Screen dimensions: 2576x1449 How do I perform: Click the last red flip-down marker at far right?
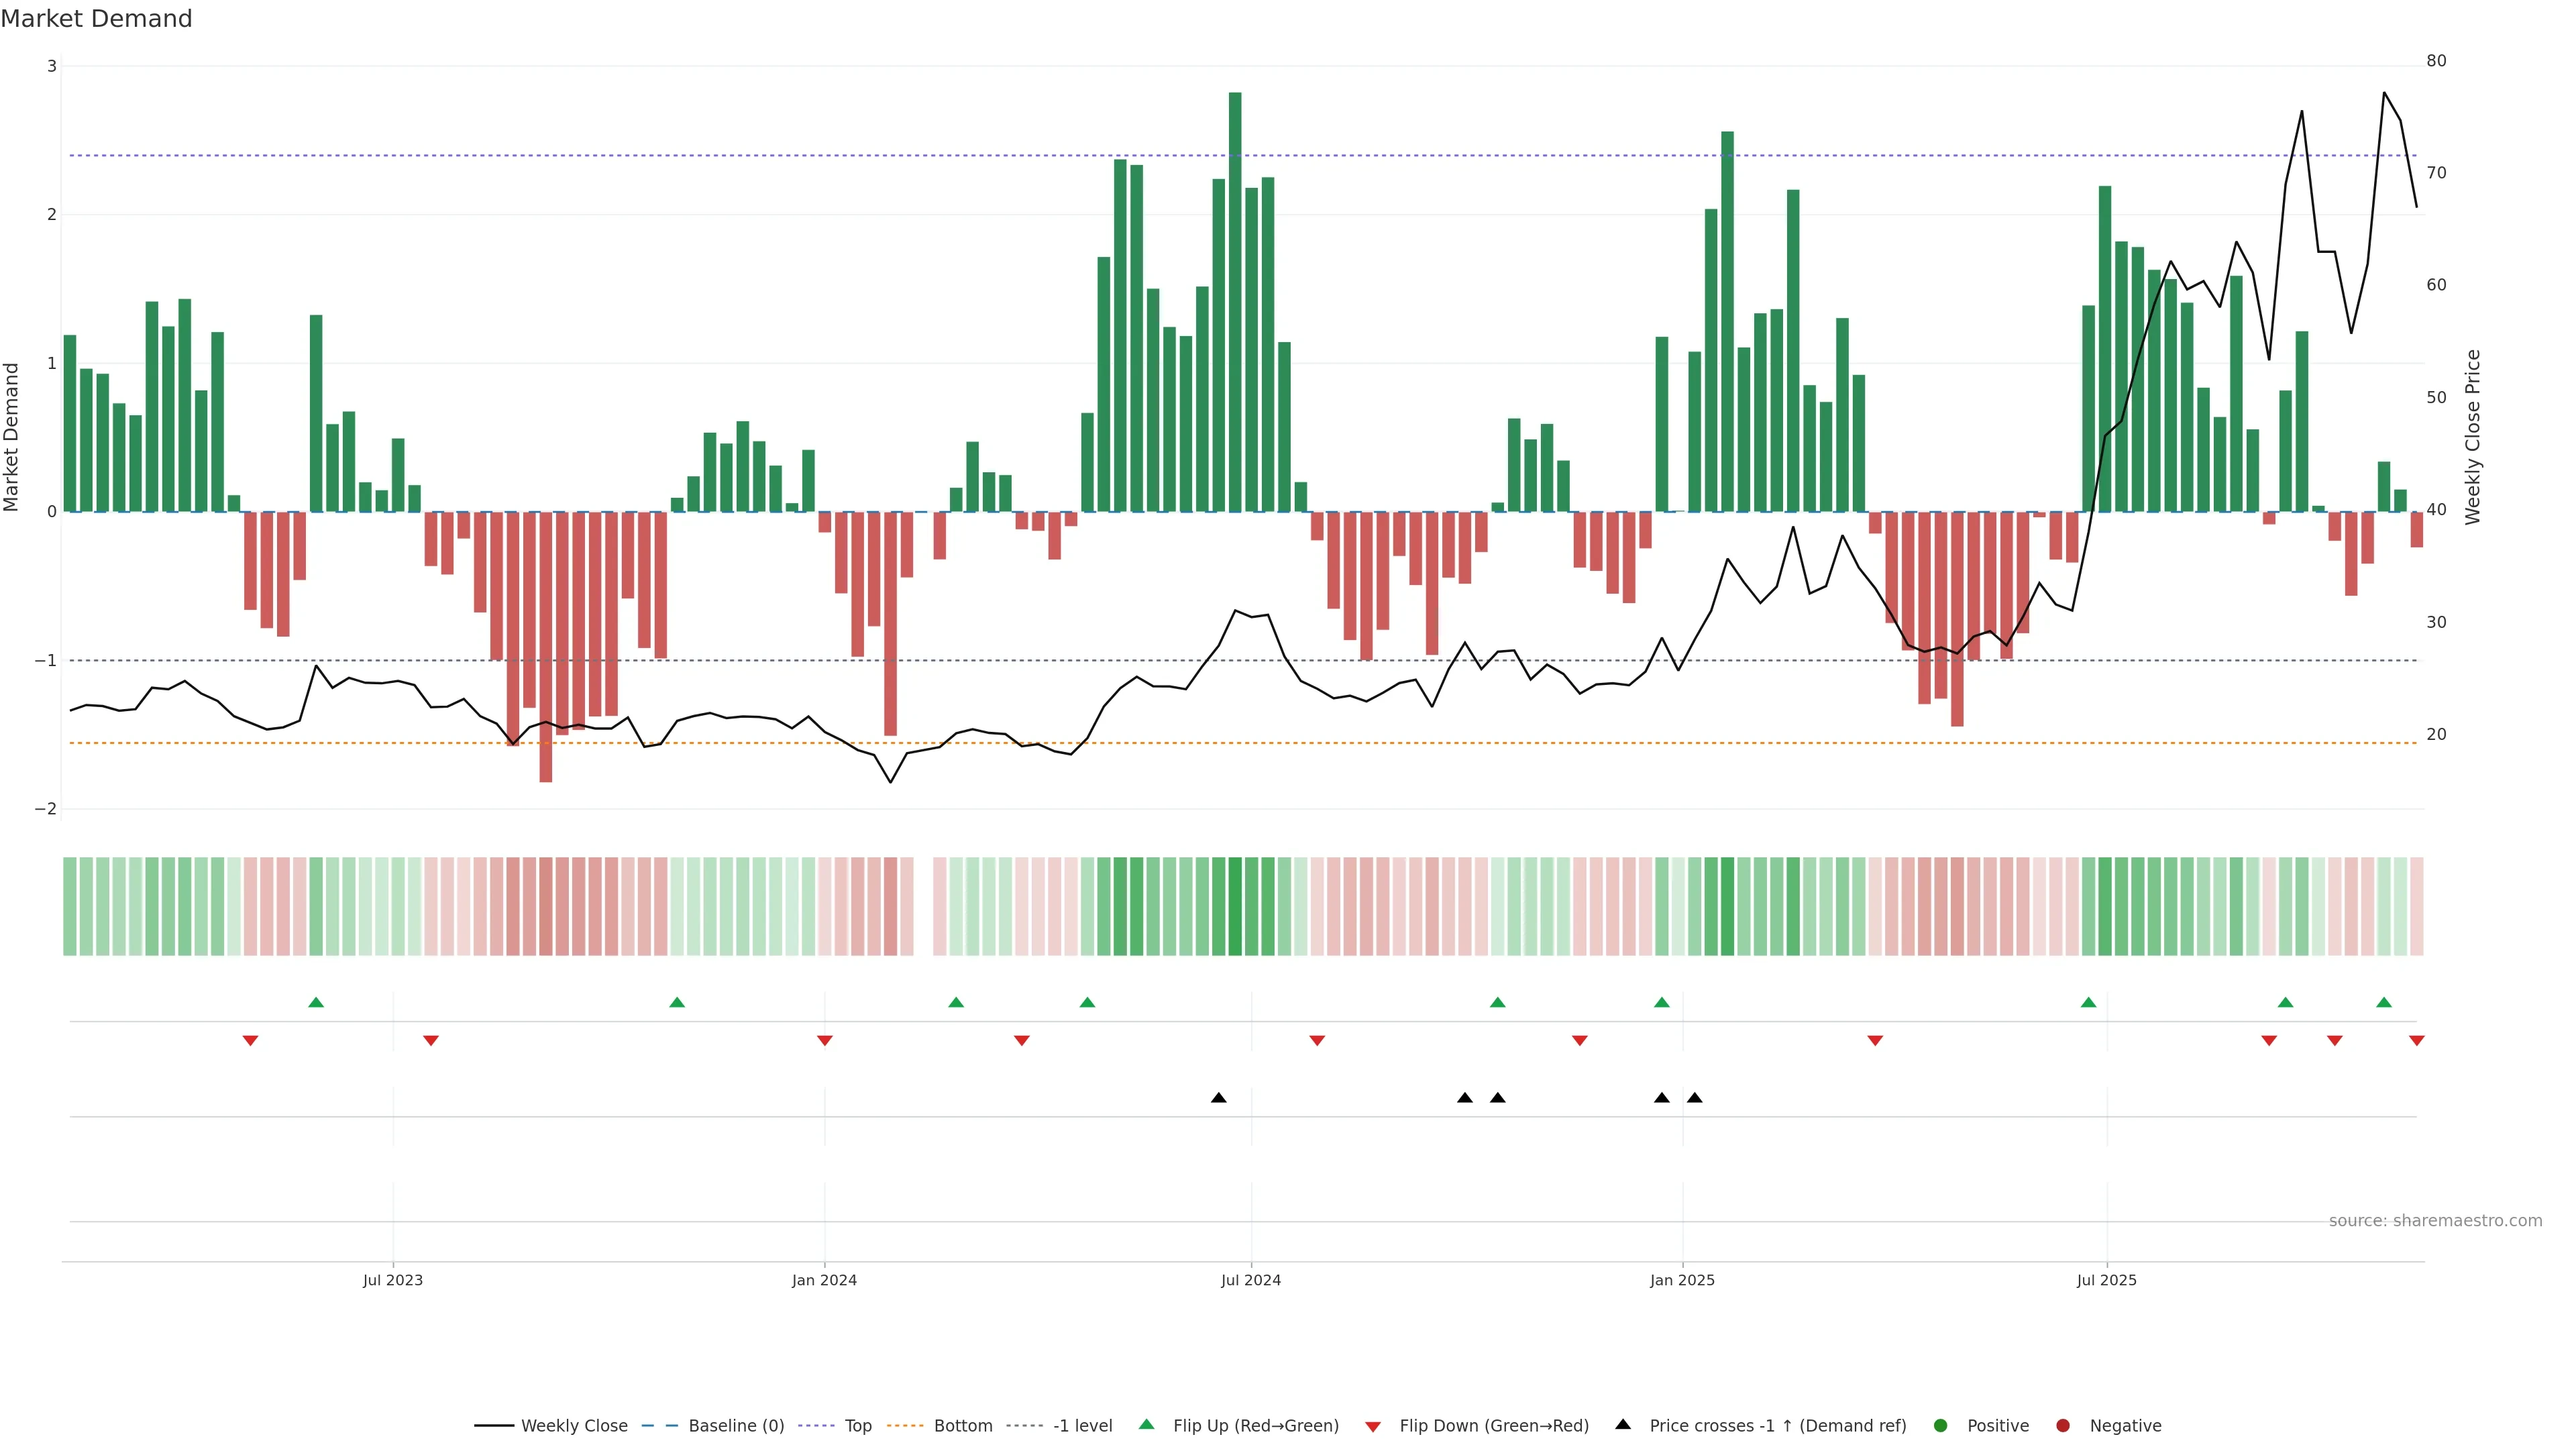(x=2417, y=1041)
